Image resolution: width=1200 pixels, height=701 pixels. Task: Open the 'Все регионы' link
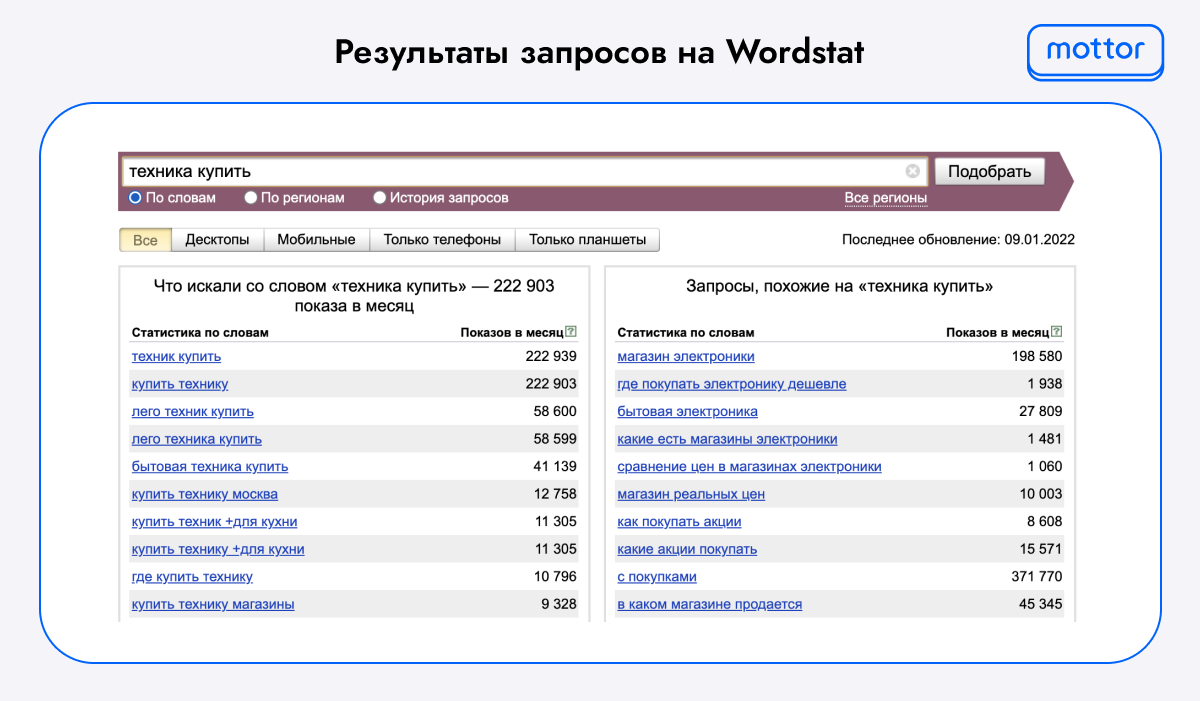click(886, 198)
